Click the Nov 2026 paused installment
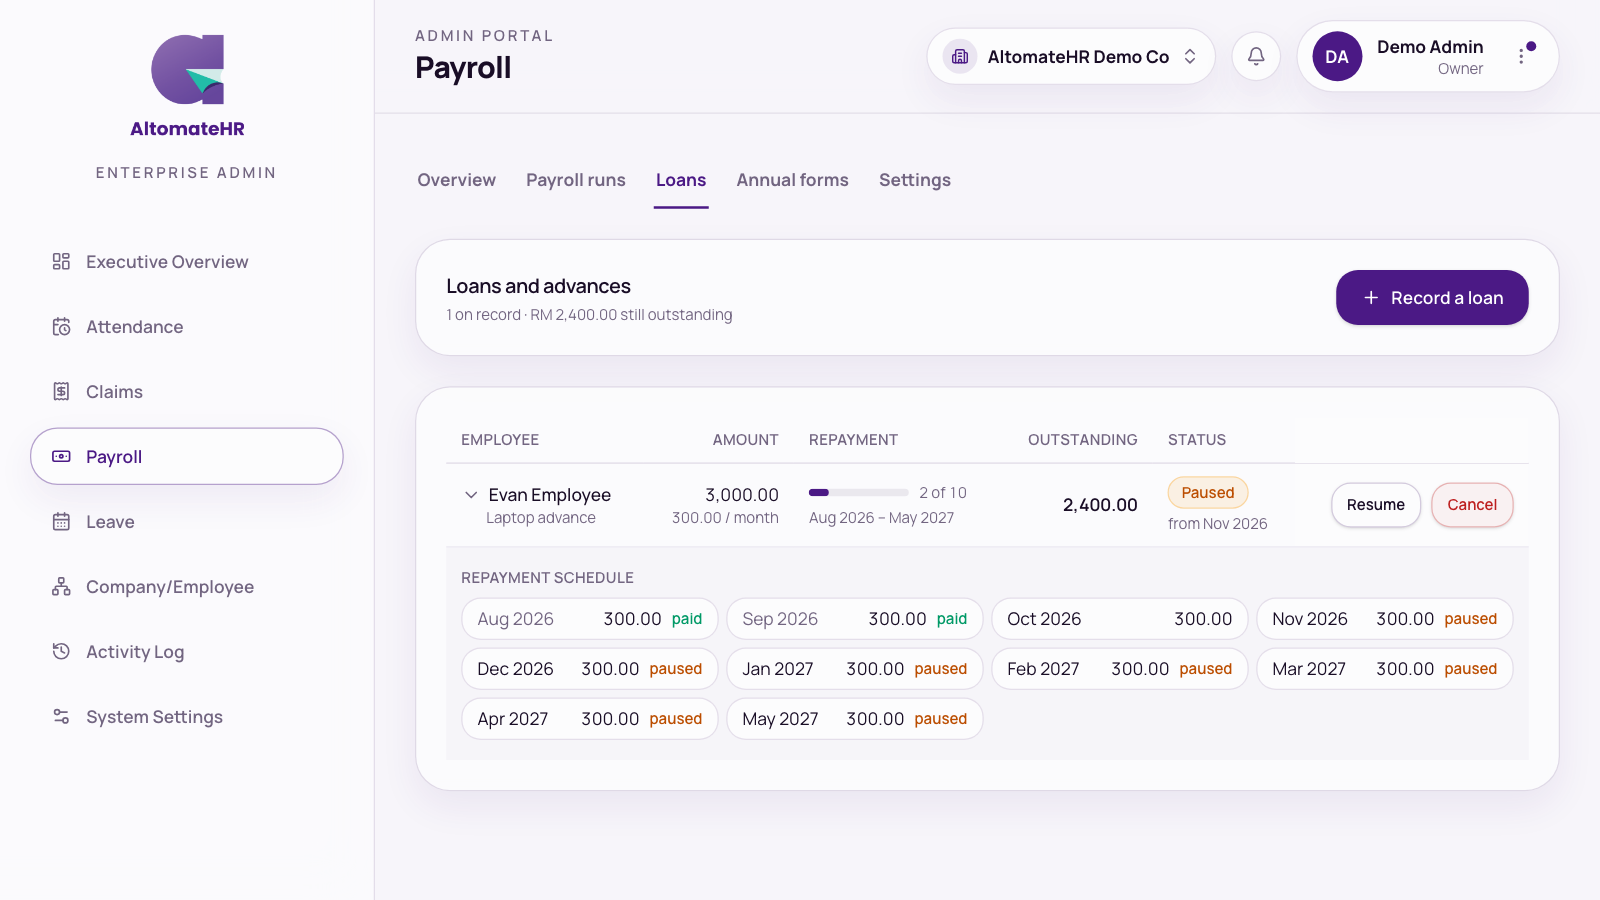This screenshot has width=1600, height=900. [1385, 619]
